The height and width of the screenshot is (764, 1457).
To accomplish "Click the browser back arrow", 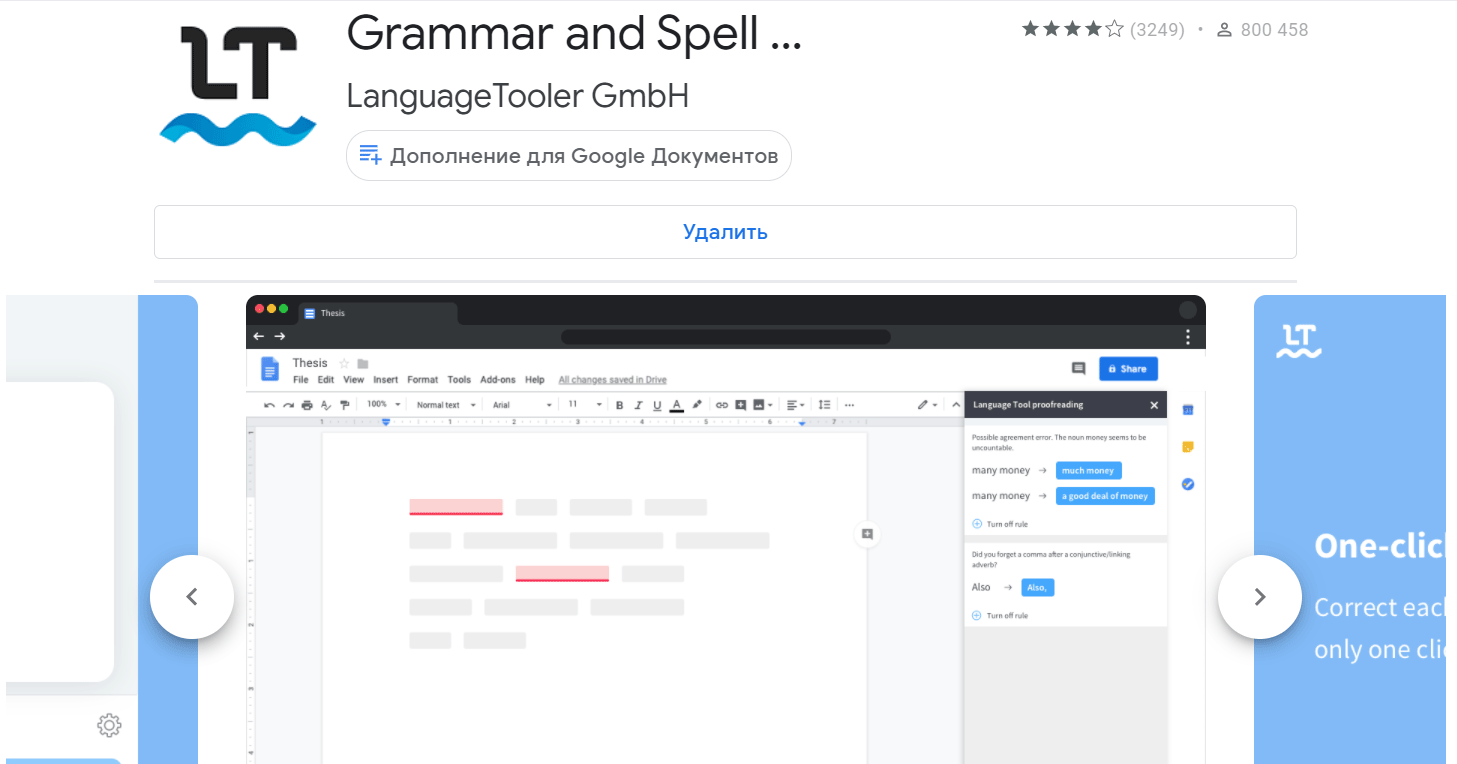I will pos(259,337).
